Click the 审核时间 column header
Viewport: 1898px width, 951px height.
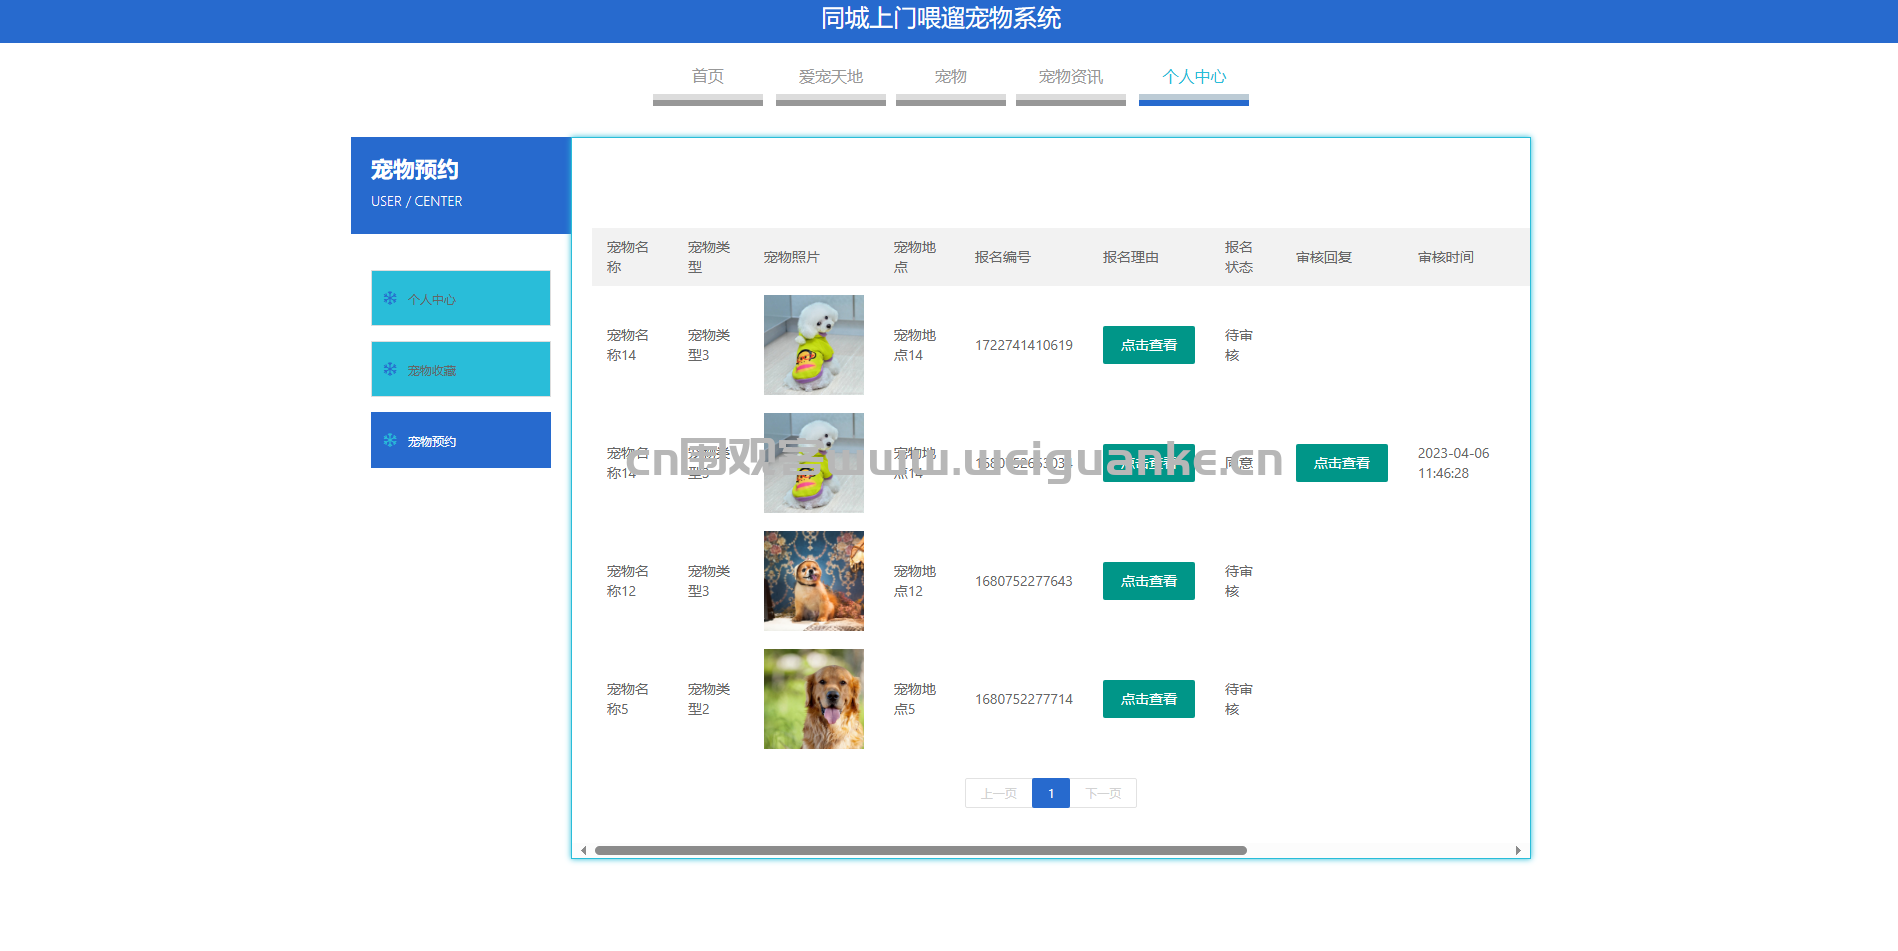coord(1445,257)
